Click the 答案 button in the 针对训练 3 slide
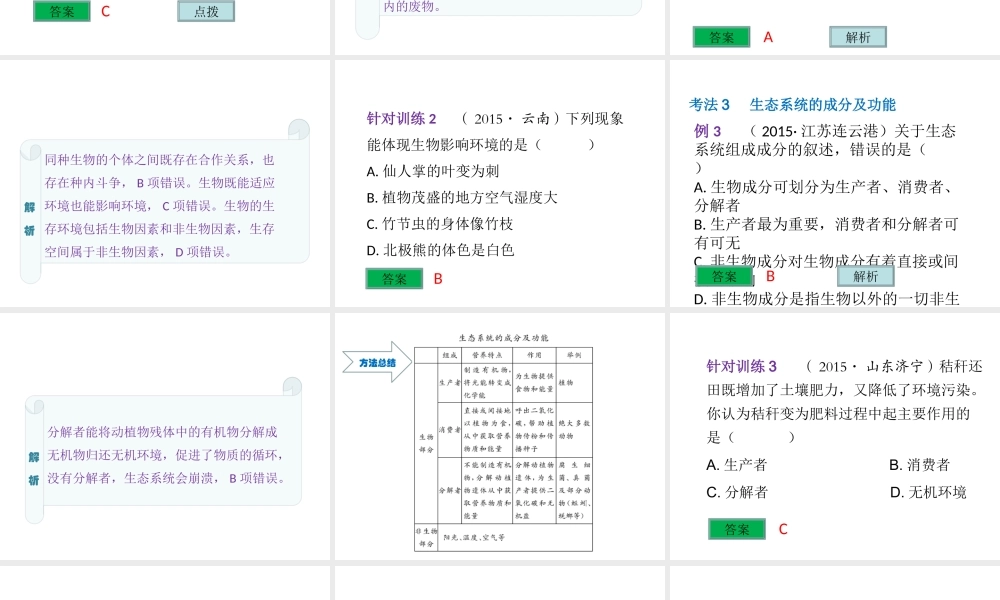The width and height of the screenshot is (1000, 600). pyautogui.click(x=737, y=529)
